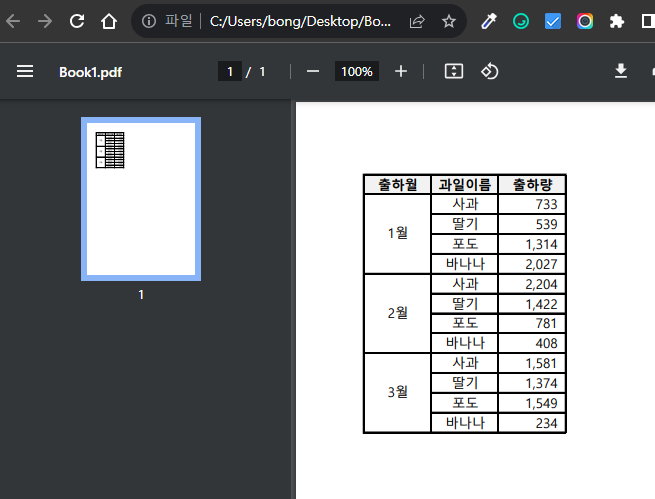This screenshot has height=499, width=655.
Task: Bookmark this page with the star icon
Action: (x=449, y=21)
